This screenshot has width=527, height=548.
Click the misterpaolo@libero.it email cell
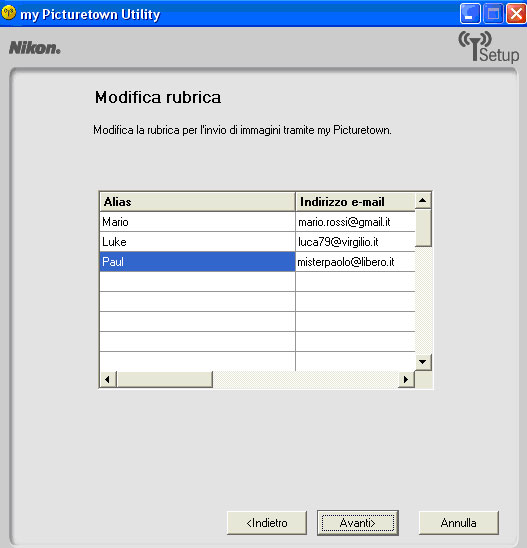click(355, 262)
